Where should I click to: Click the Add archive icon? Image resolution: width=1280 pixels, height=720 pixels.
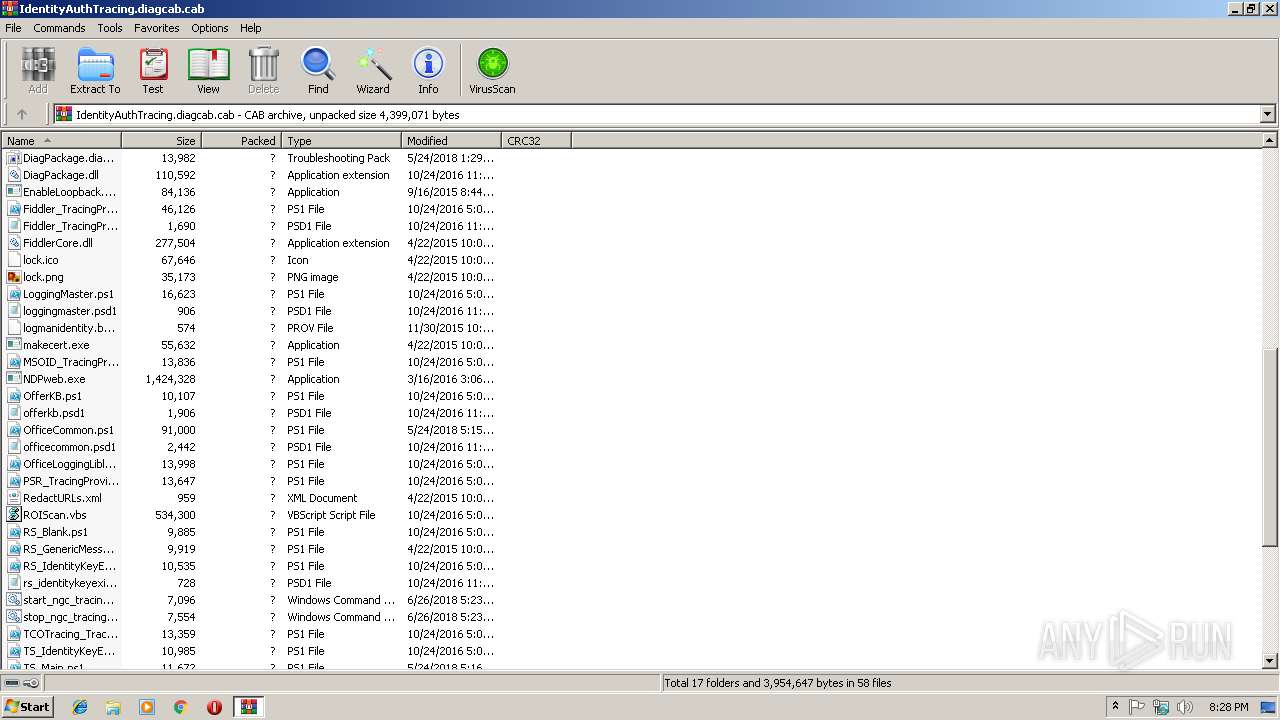click(38, 71)
